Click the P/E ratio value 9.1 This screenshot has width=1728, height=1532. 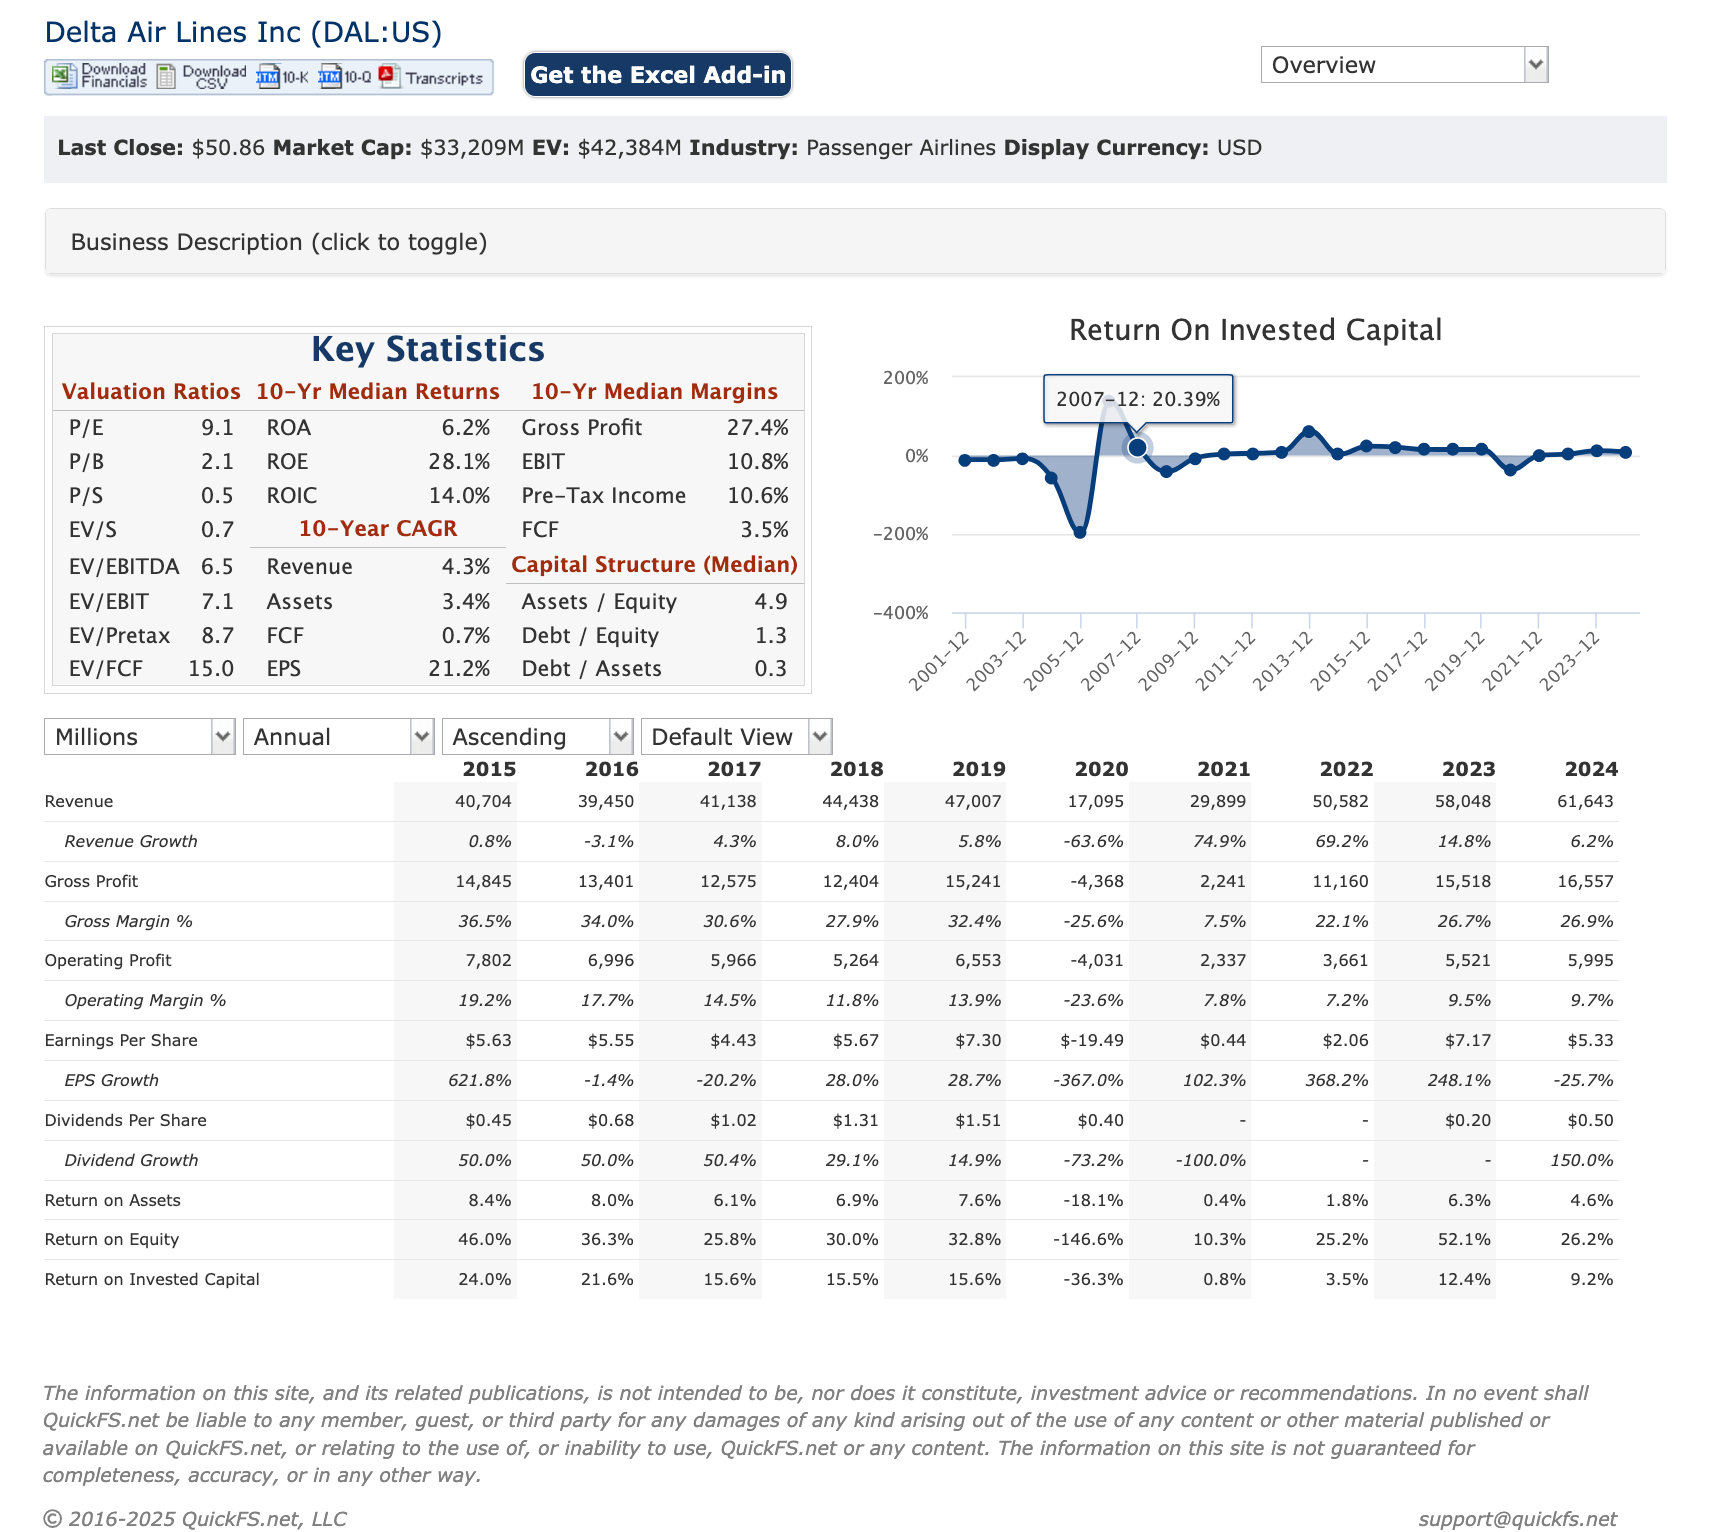217,428
